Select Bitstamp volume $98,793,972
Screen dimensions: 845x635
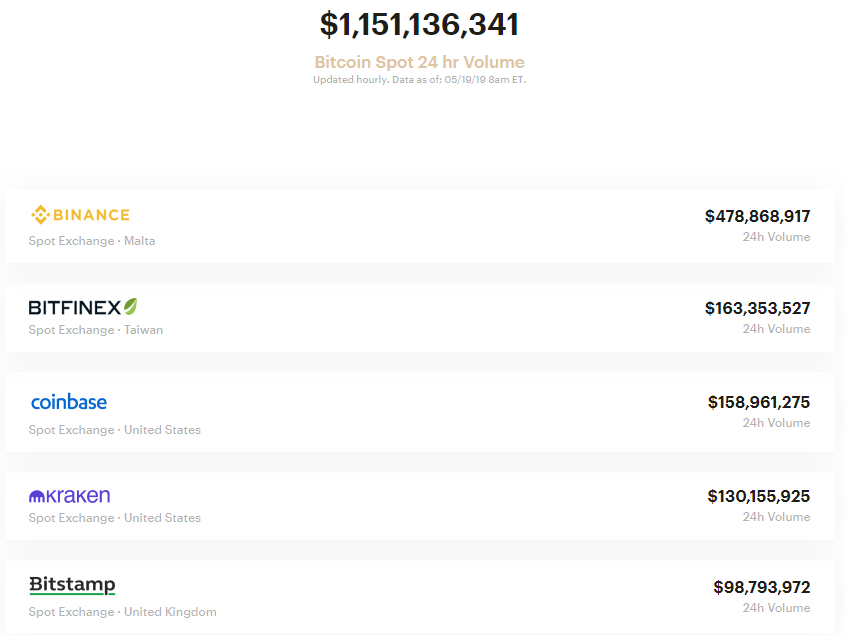click(761, 587)
